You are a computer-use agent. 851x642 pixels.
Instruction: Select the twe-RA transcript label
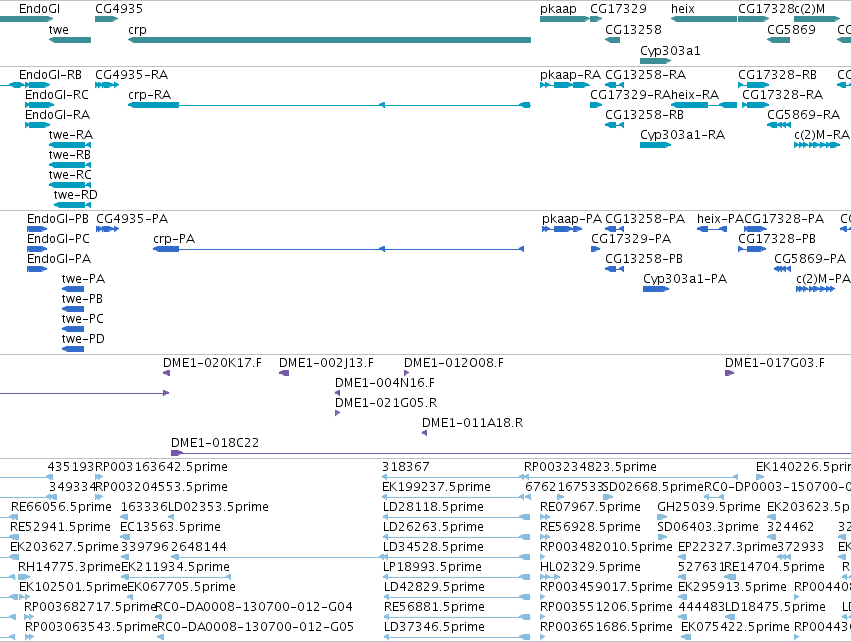(71, 135)
